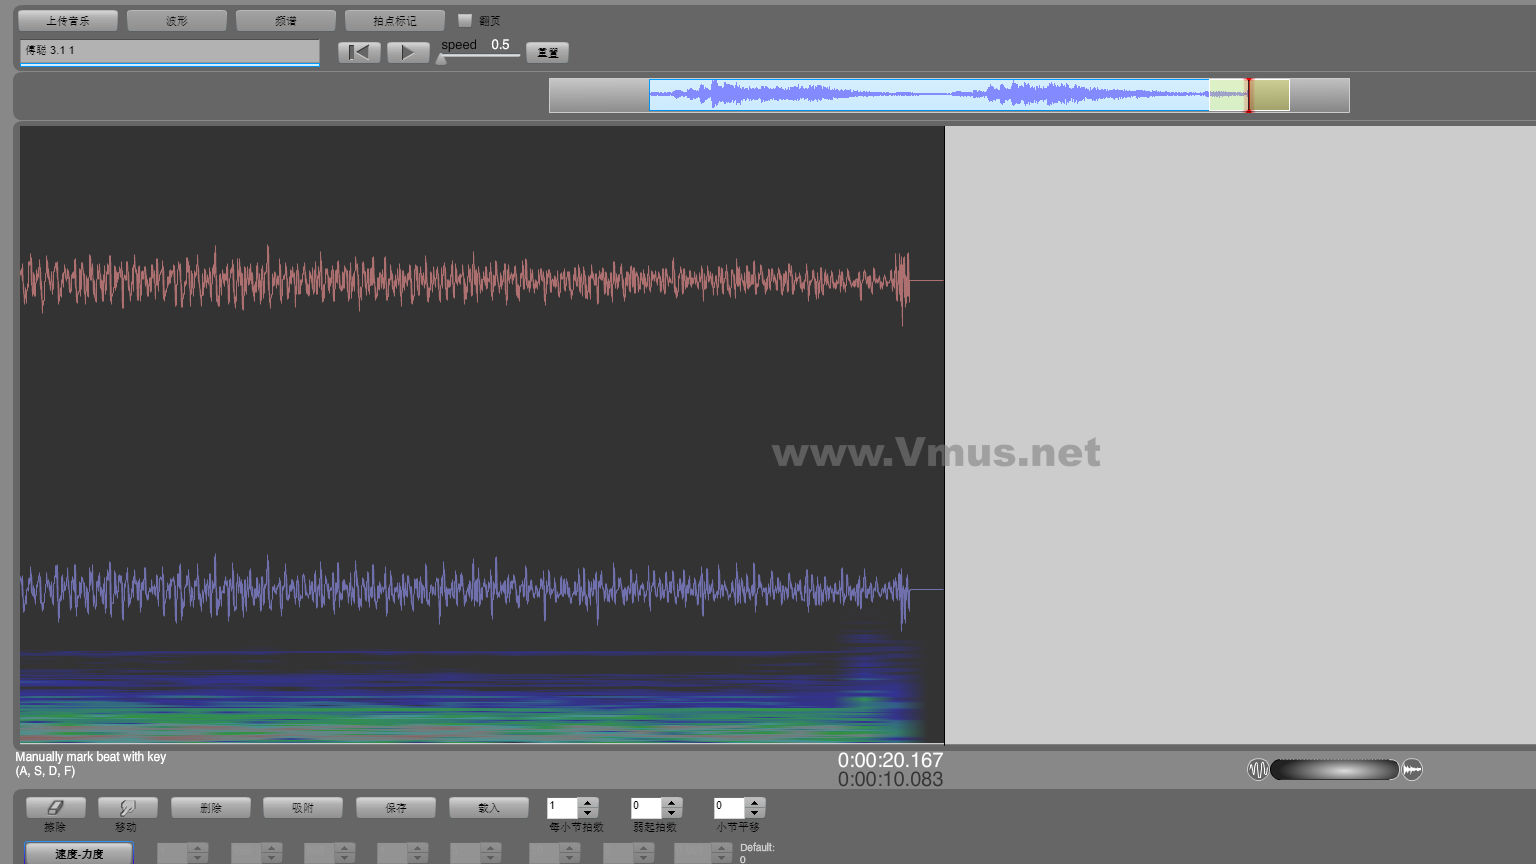1536x864 pixels.
Task: Open the 波形 waveform view
Action: click(x=177, y=20)
